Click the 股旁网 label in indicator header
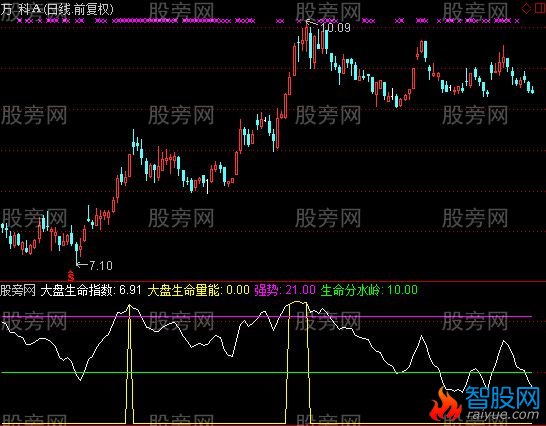 pos(18,290)
